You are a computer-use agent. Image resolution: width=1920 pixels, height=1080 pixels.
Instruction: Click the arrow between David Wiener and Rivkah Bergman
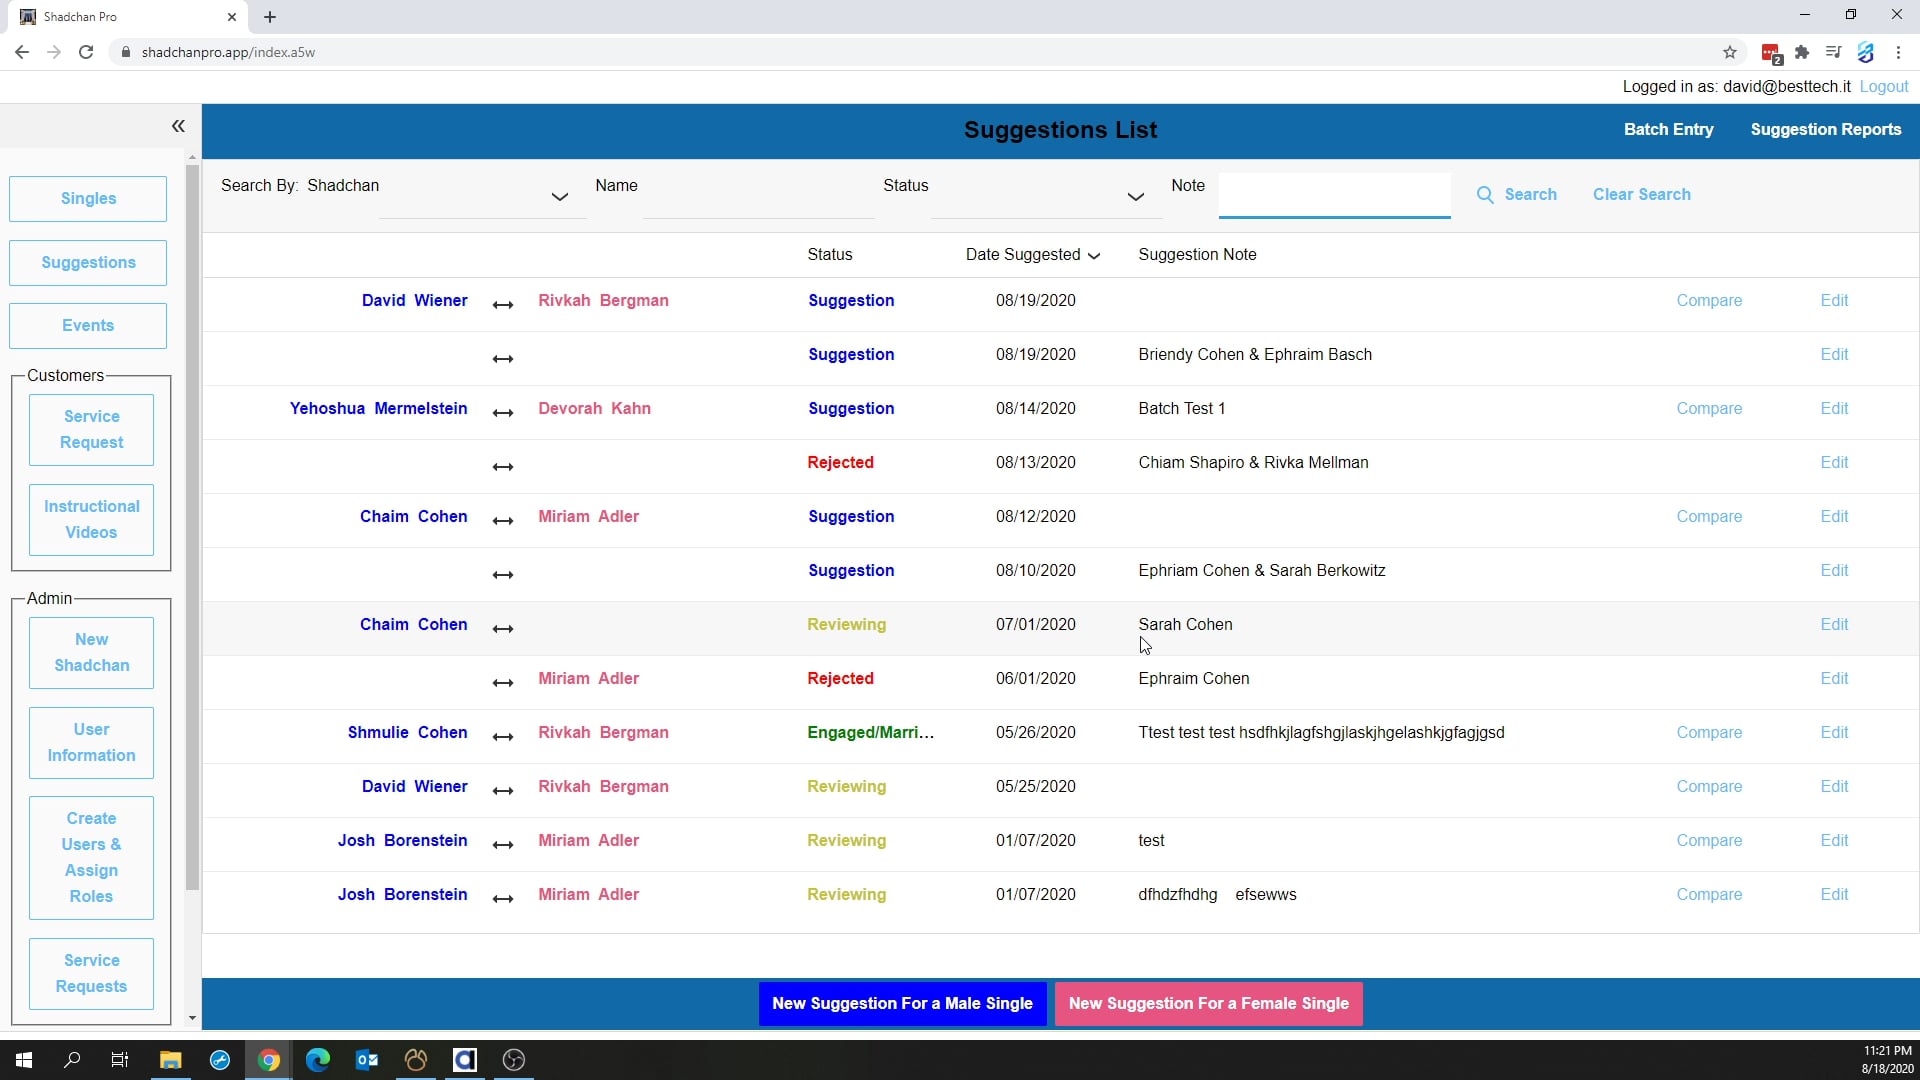tap(503, 305)
